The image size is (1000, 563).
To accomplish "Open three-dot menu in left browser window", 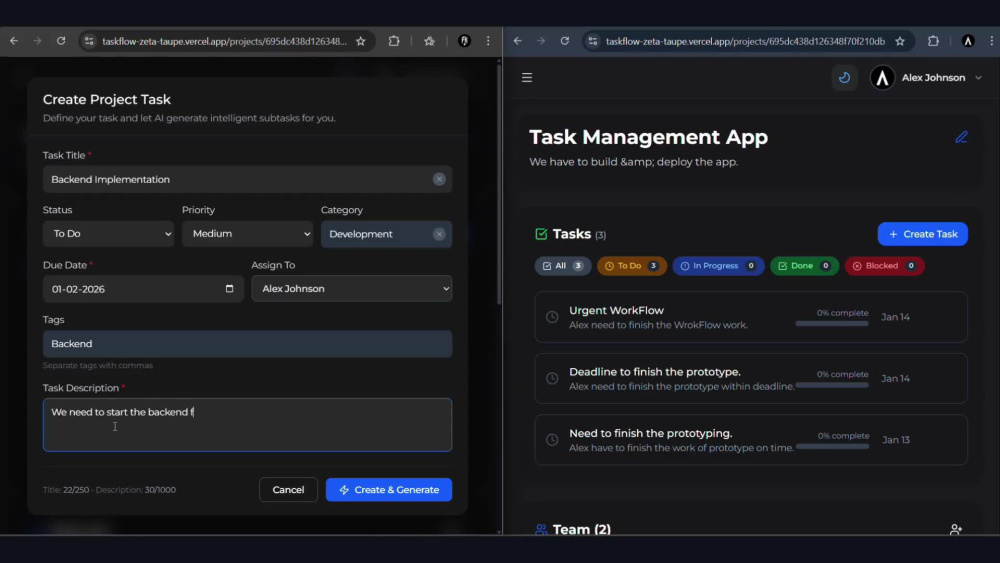I will (x=489, y=41).
